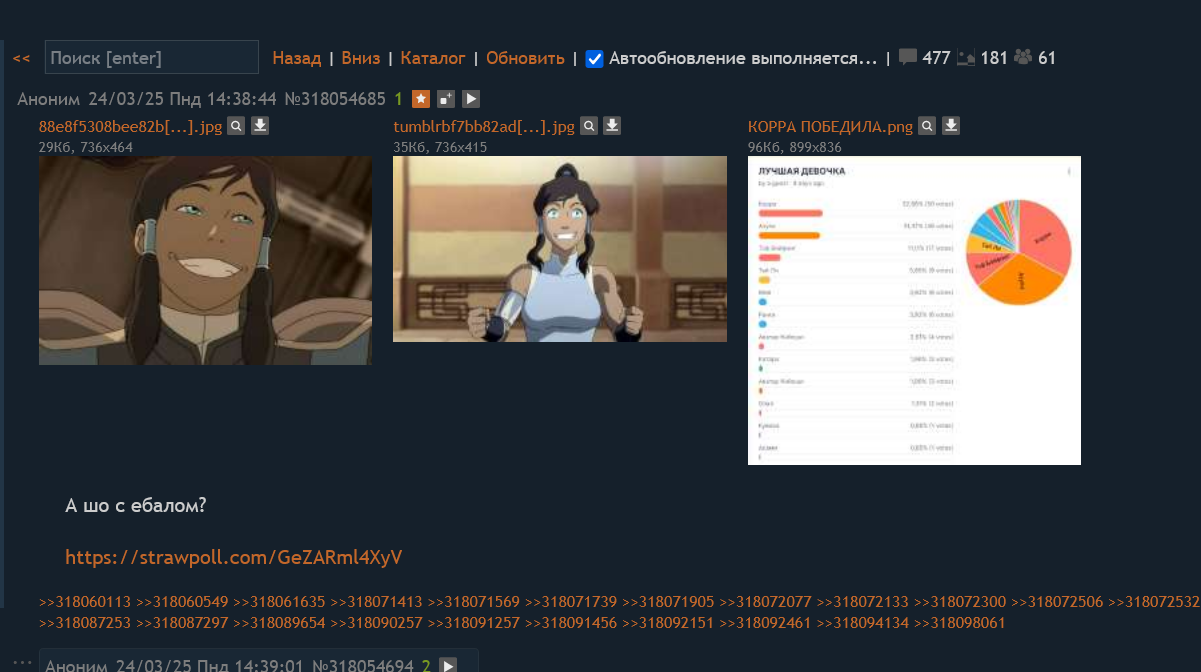Click magnifier icon next to КОРРА ПОБЕДИЛА.png
The height and width of the screenshot is (672, 1201).
tap(927, 126)
